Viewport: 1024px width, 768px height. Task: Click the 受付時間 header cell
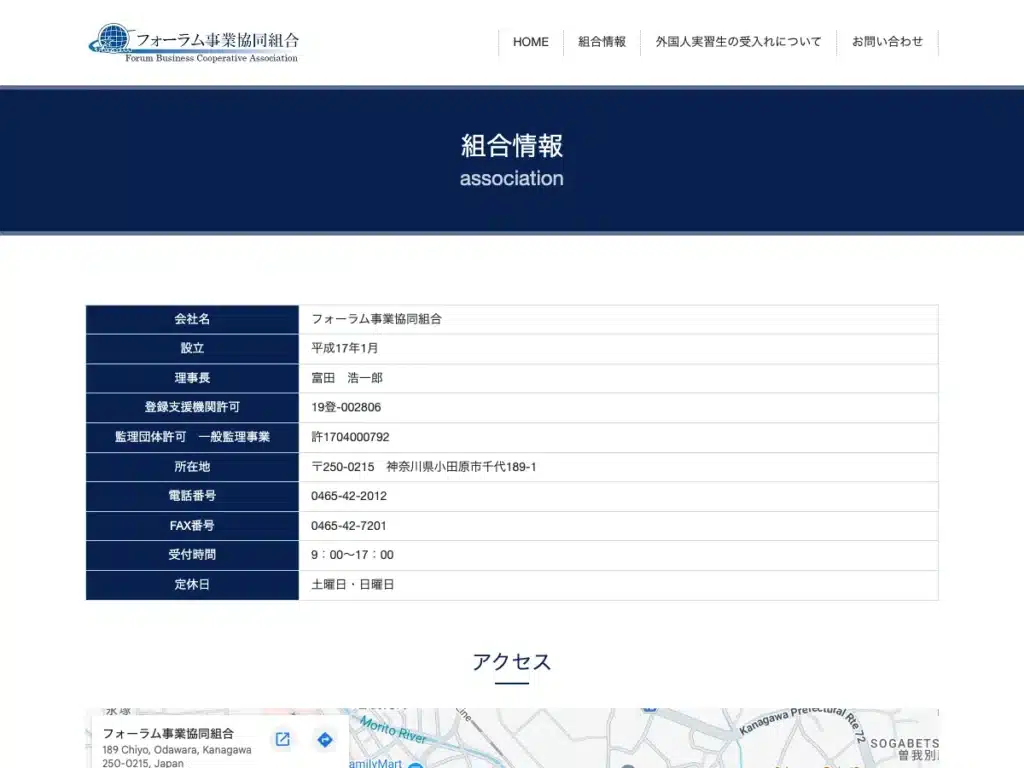pyautogui.click(x=192, y=555)
